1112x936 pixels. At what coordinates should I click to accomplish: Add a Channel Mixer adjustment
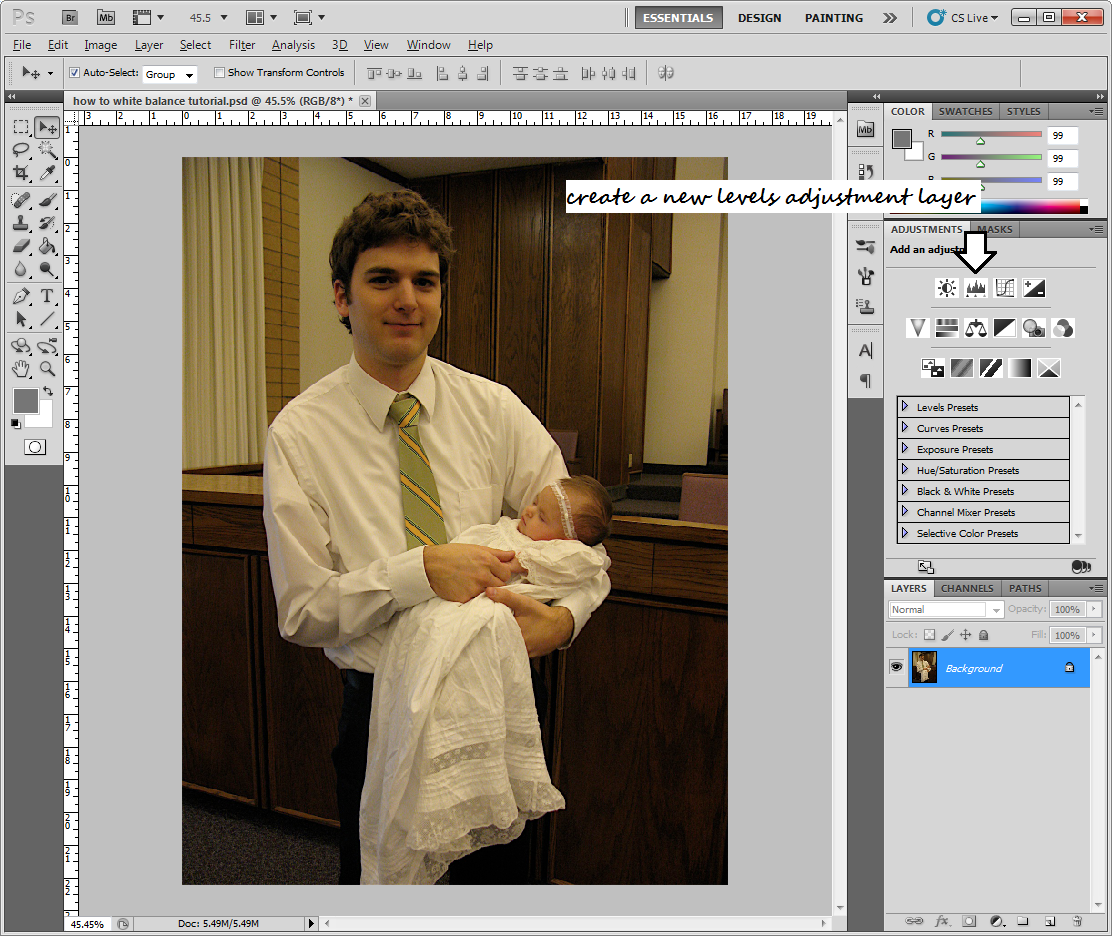click(x=1063, y=328)
